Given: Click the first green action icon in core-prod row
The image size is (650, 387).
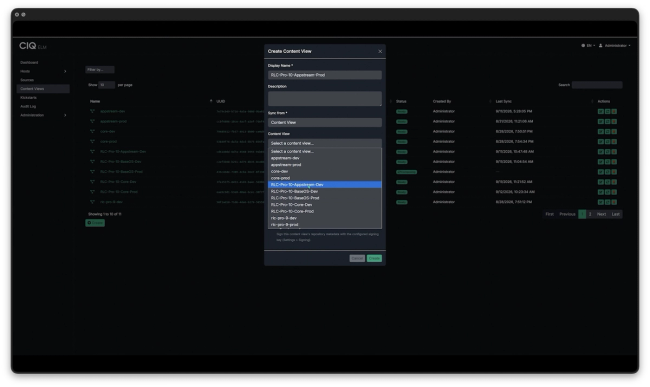Looking at the screenshot, I should tap(601, 142).
